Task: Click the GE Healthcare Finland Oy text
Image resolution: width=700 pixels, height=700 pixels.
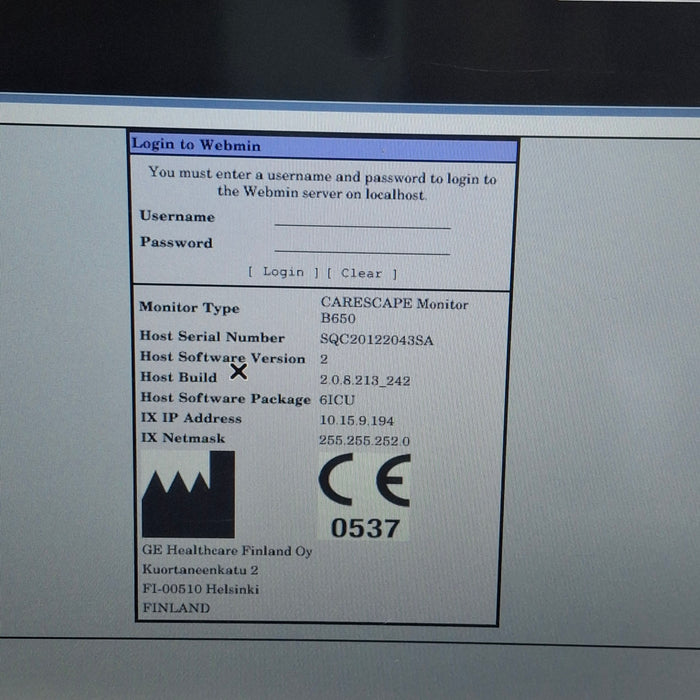Action: click(x=227, y=551)
